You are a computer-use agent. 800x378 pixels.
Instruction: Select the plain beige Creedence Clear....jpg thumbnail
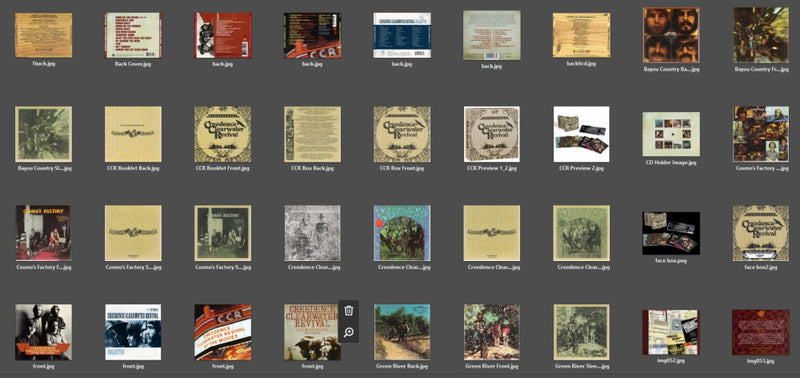click(x=492, y=233)
